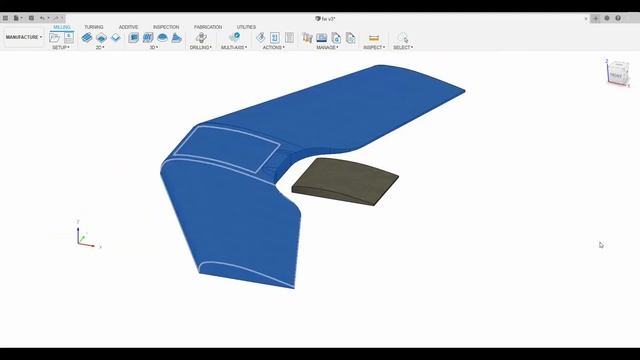Open a new design tab with plus
640x360 pixels.
596,18
